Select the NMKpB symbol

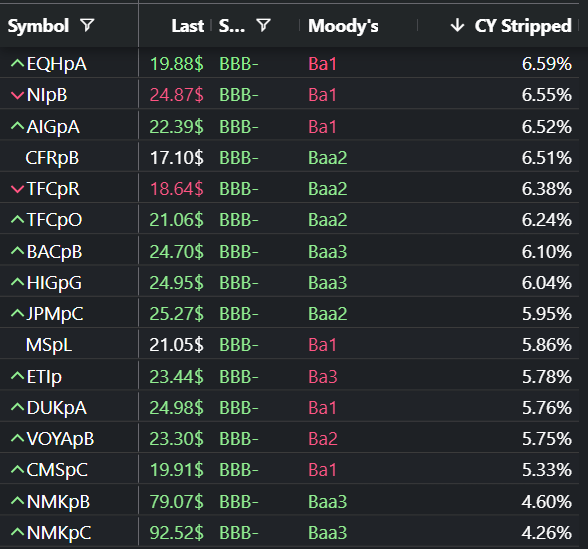58,501
